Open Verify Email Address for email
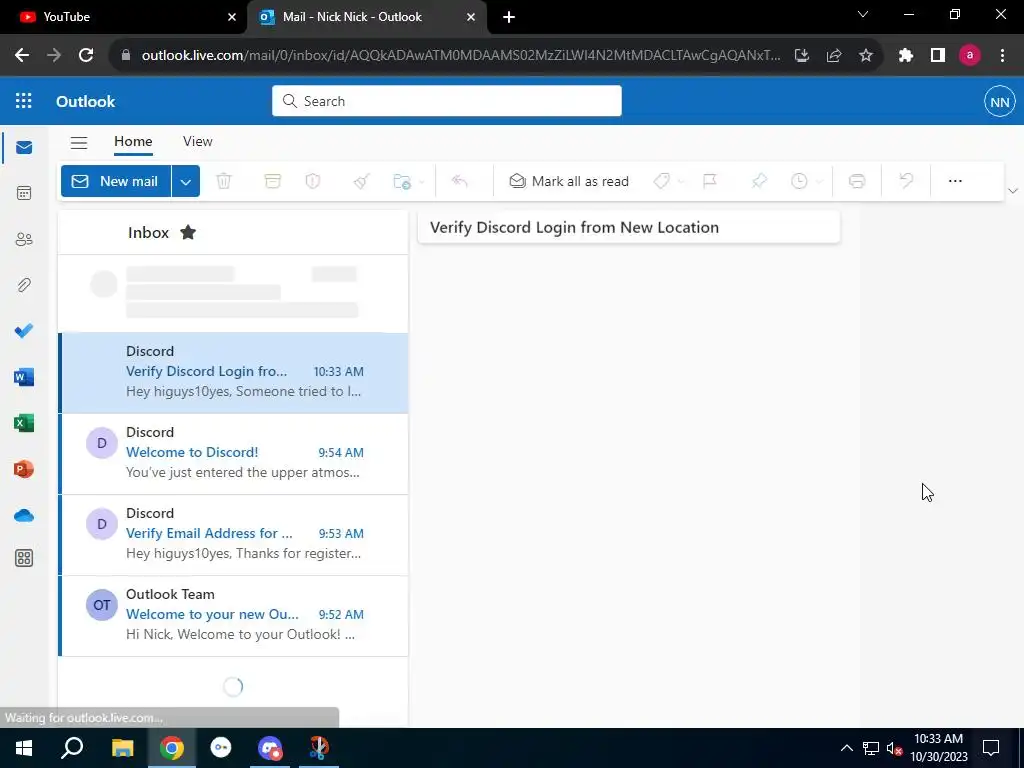Image resolution: width=1024 pixels, height=768 pixels. pyautogui.click(x=233, y=534)
